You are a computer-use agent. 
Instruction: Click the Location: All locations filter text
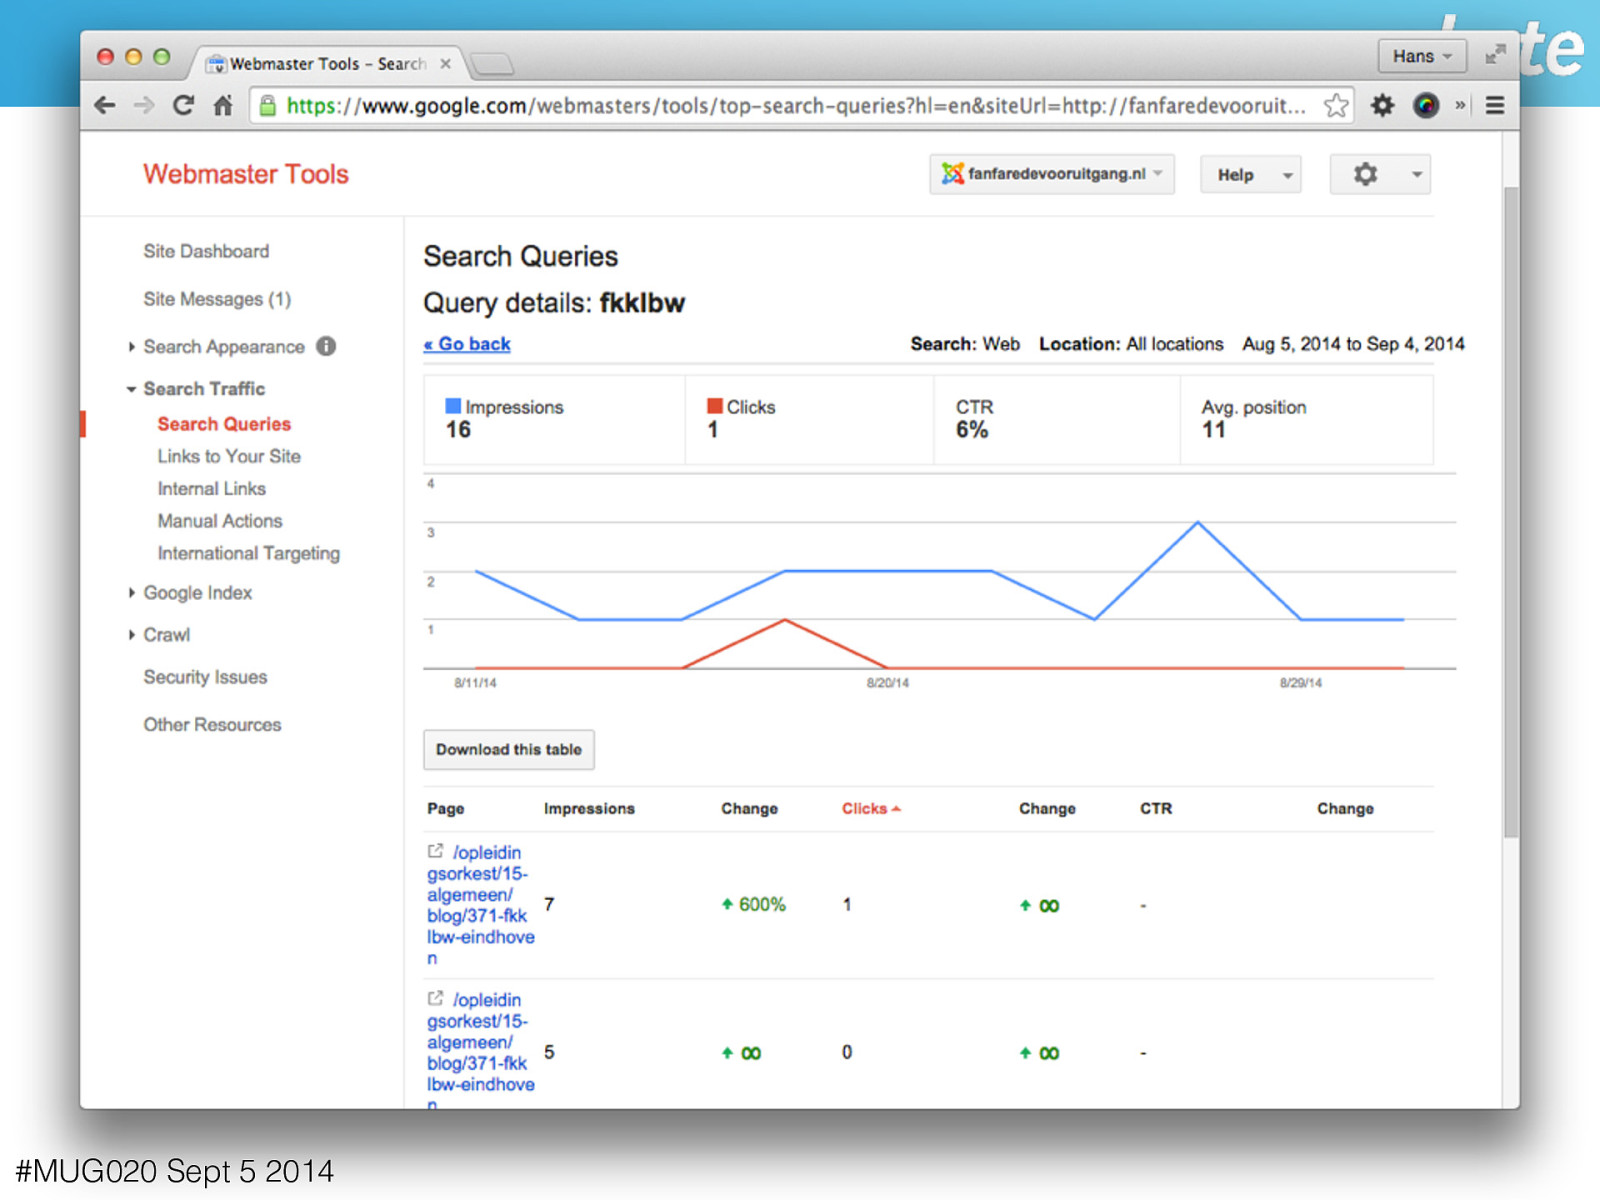1131,344
